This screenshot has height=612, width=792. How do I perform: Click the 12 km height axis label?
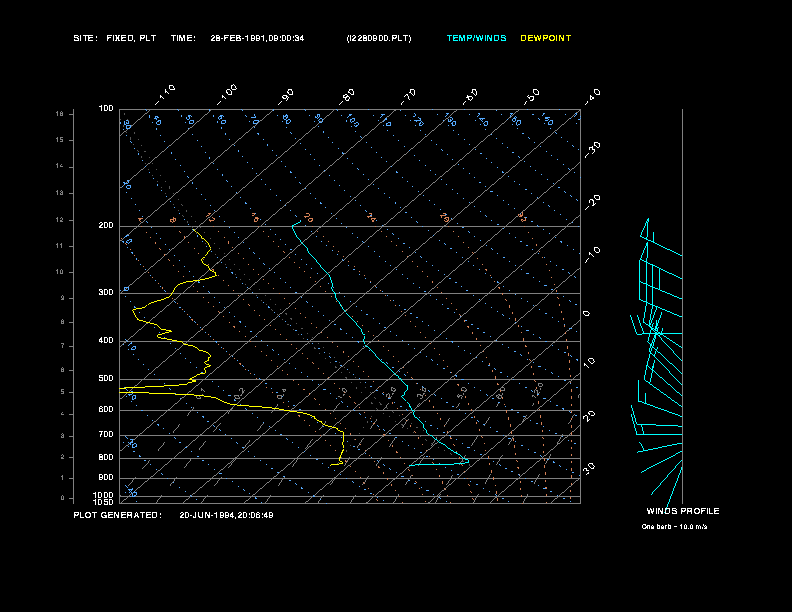pyautogui.click(x=60, y=220)
